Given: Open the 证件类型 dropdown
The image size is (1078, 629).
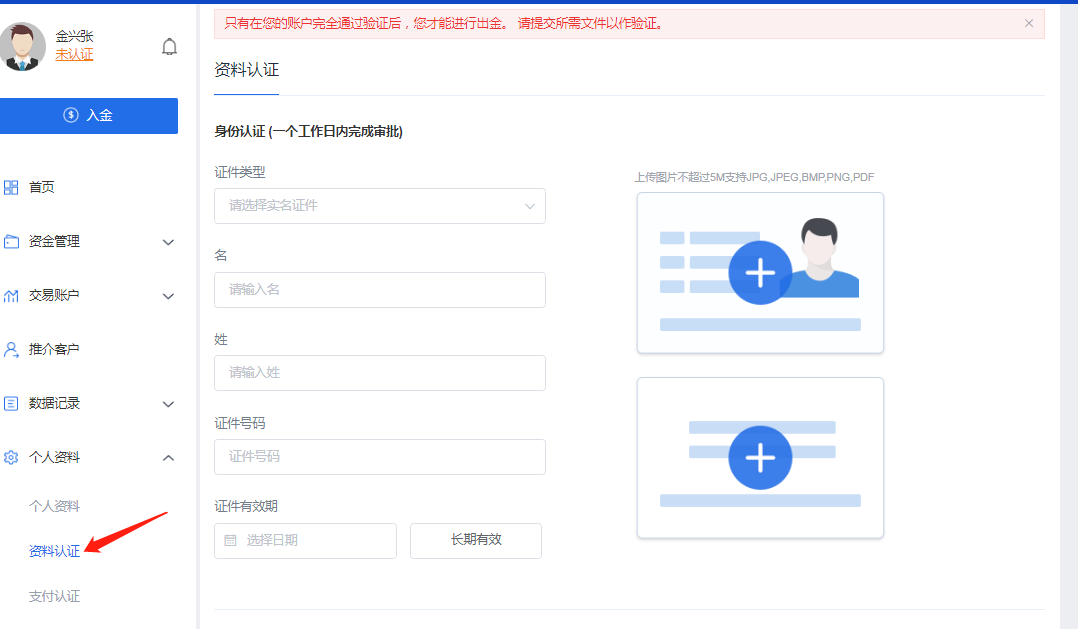Looking at the screenshot, I should 380,206.
